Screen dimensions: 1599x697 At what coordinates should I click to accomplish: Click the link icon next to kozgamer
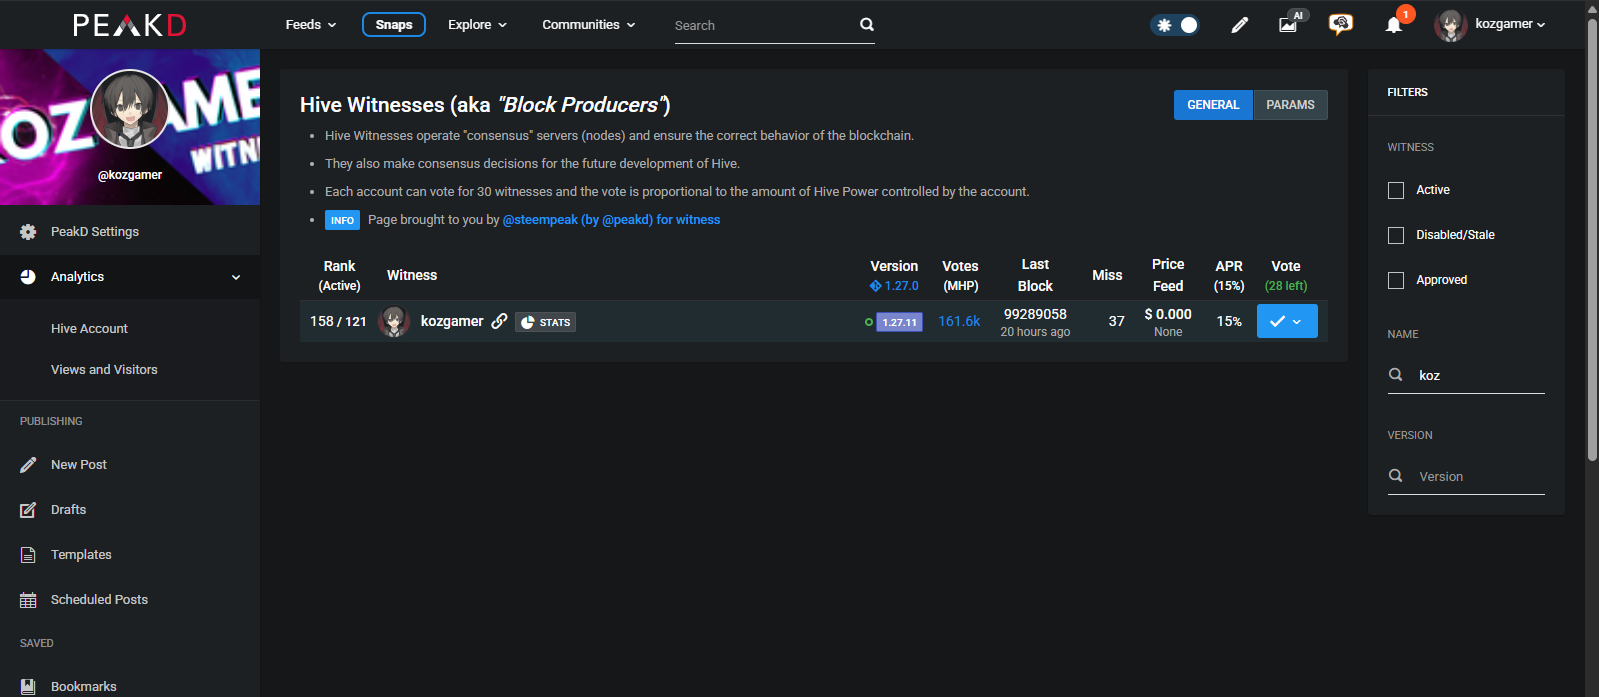pyautogui.click(x=499, y=321)
